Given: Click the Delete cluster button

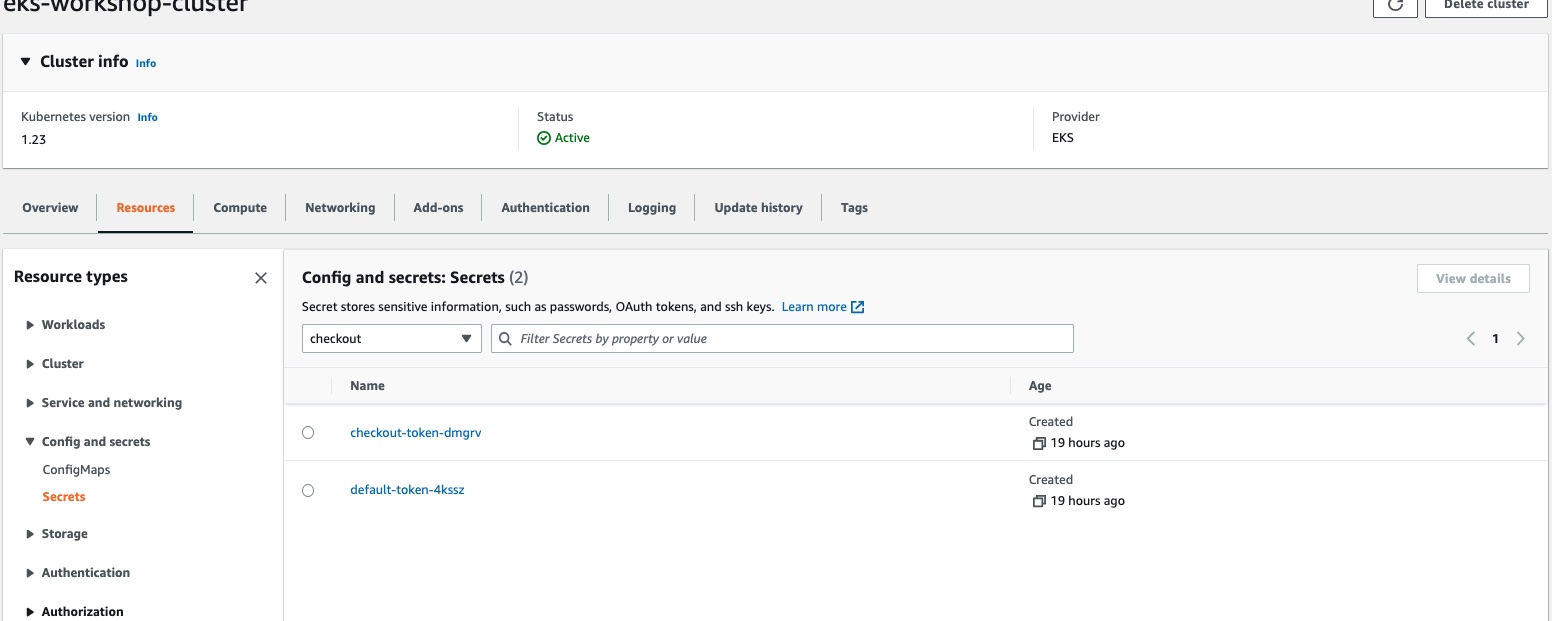Looking at the screenshot, I should pyautogui.click(x=1485, y=6).
